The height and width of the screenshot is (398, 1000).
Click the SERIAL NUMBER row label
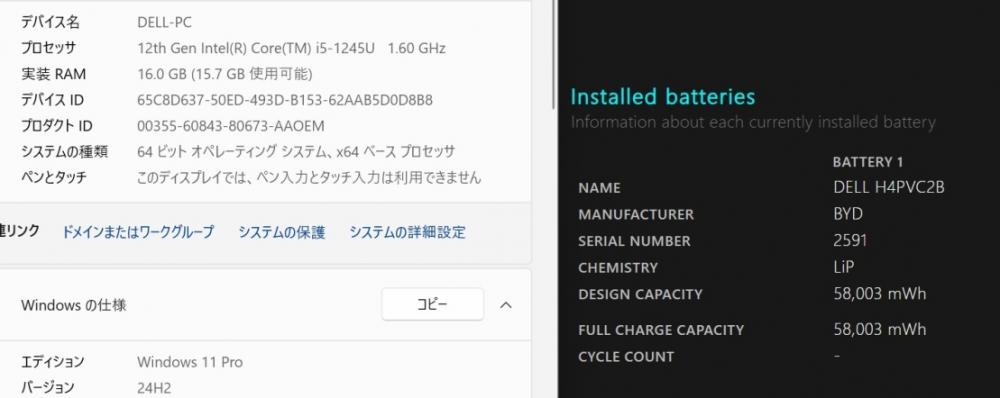[x=634, y=241]
